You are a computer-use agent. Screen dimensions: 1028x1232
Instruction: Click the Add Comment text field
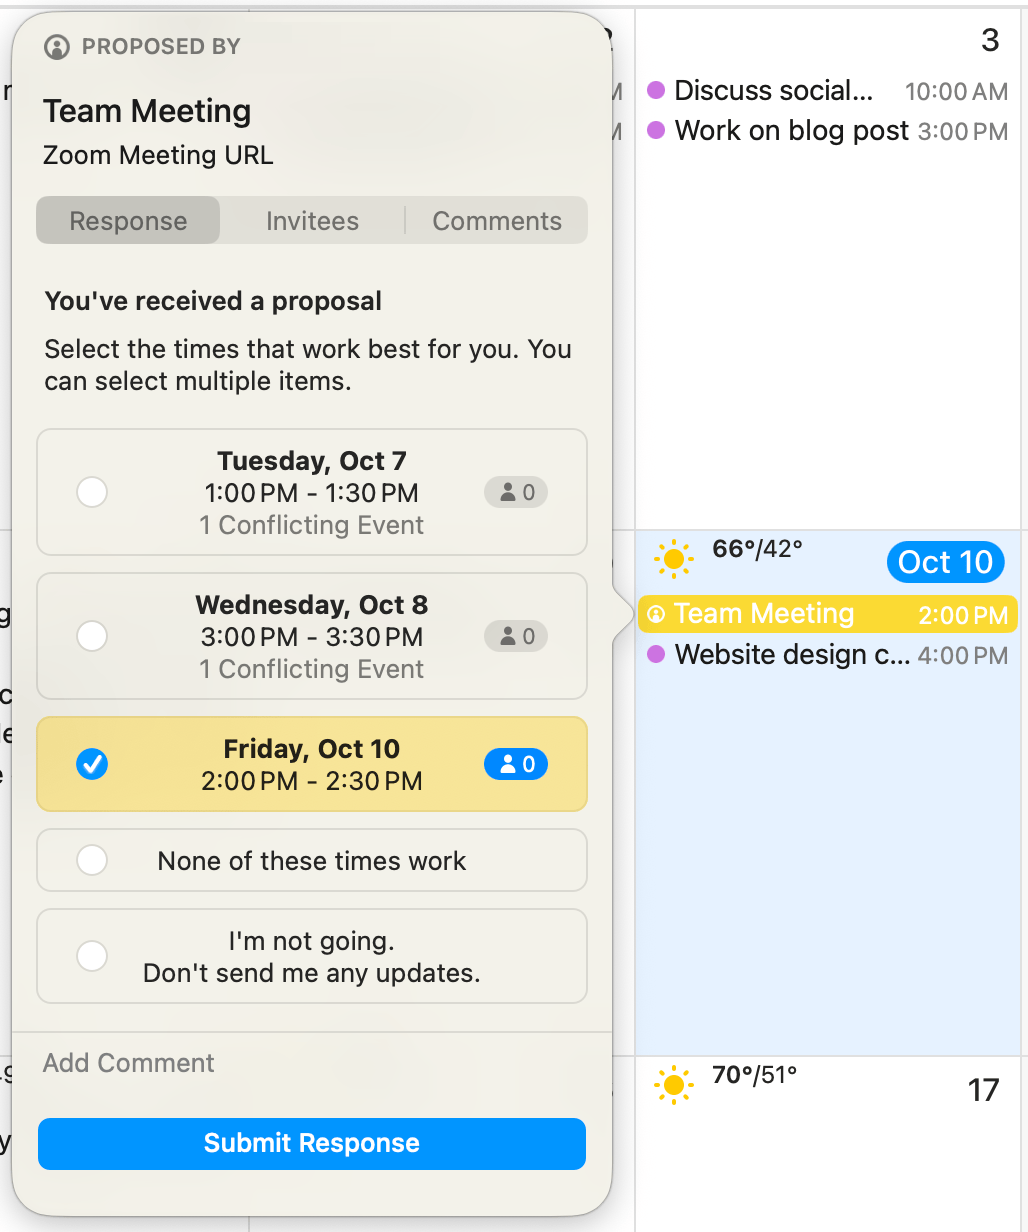(x=310, y=1063)
